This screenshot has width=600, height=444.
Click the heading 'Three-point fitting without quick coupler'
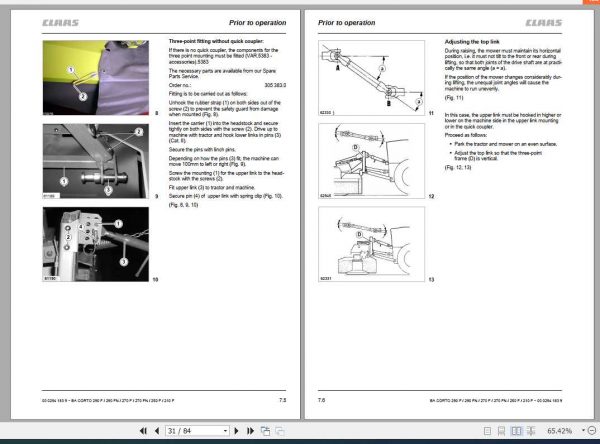click(216, 41)
